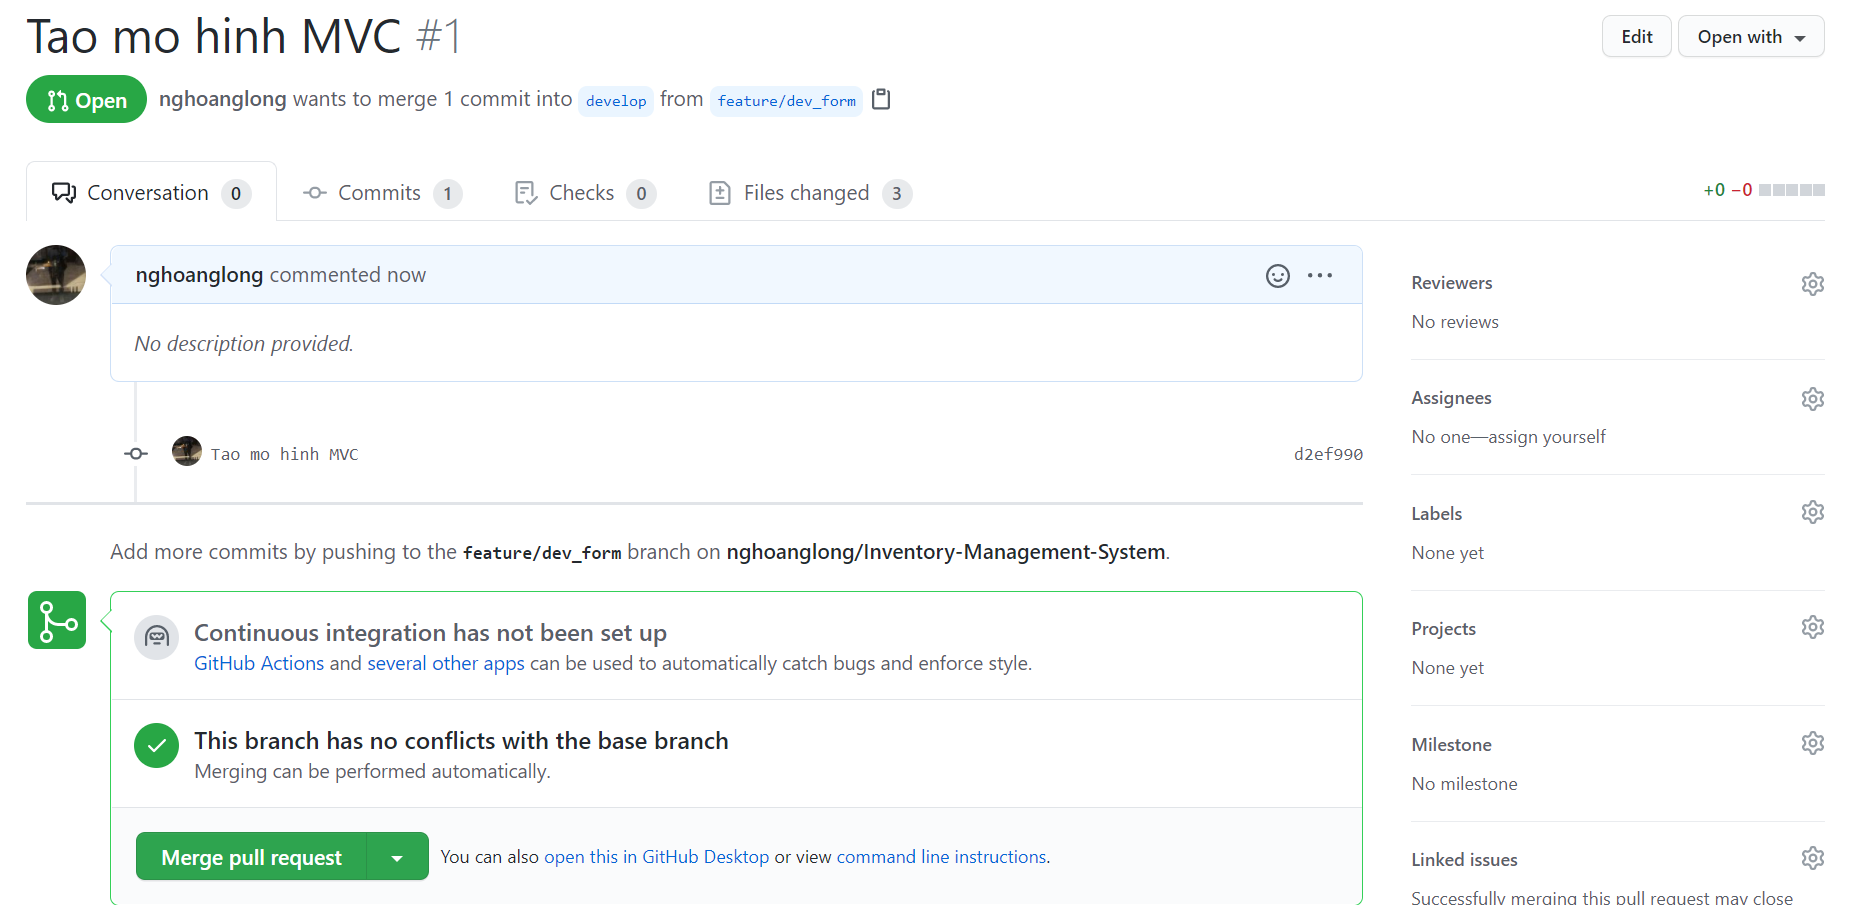Open the Reviewers settings gear

[1812, 283]
